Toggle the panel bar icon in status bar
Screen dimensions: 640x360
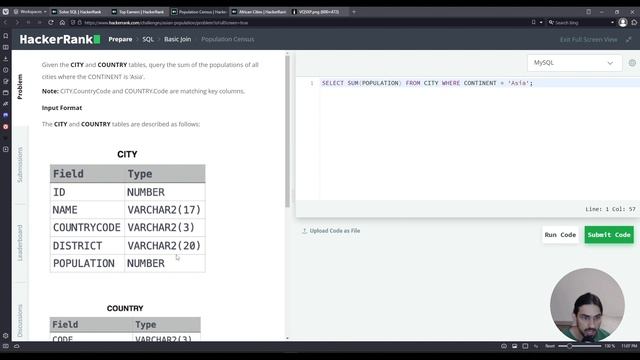tap(6, 346)
